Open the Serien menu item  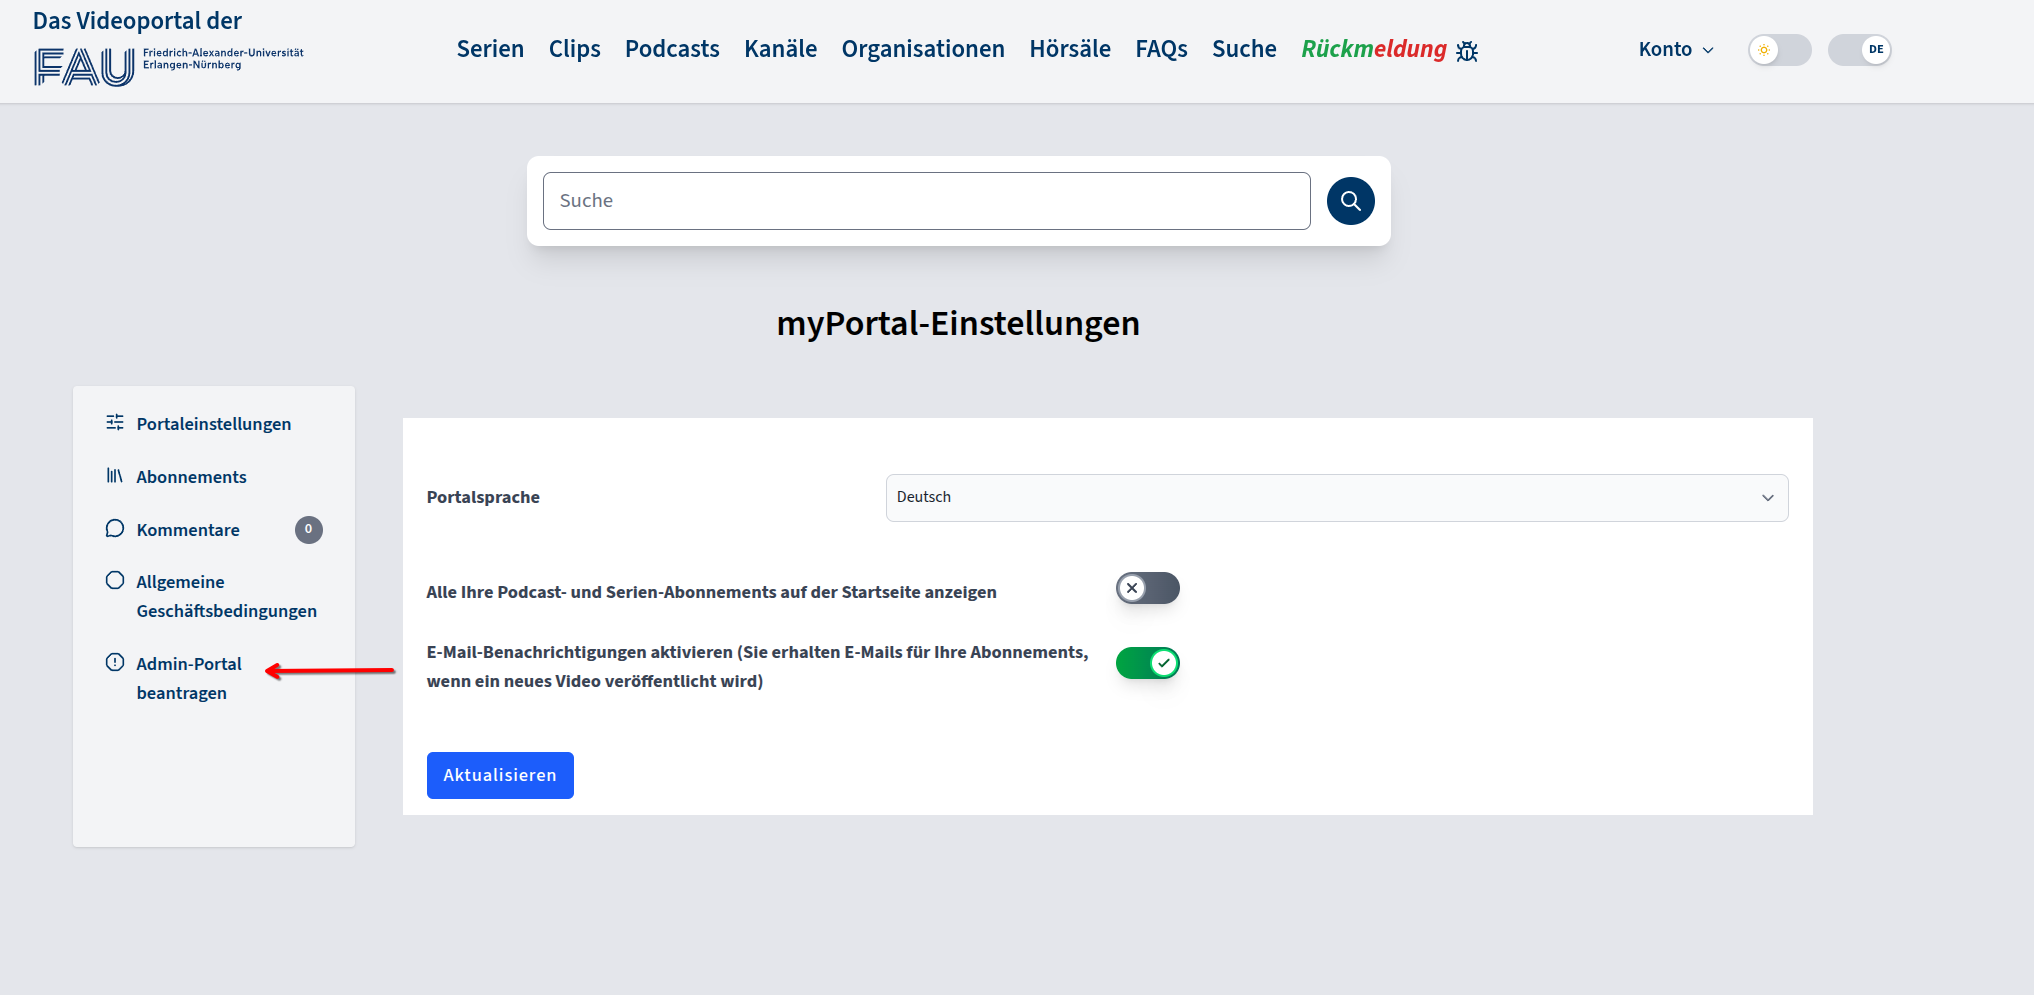tap(490, 49)
